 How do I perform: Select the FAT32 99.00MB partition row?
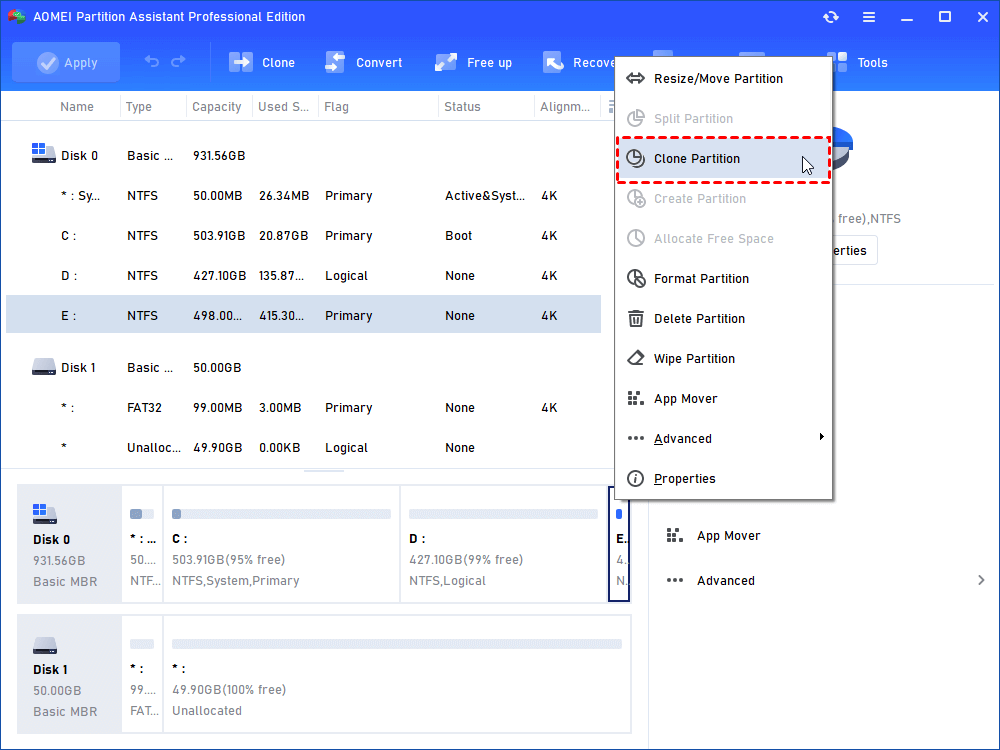coord(304,408)
